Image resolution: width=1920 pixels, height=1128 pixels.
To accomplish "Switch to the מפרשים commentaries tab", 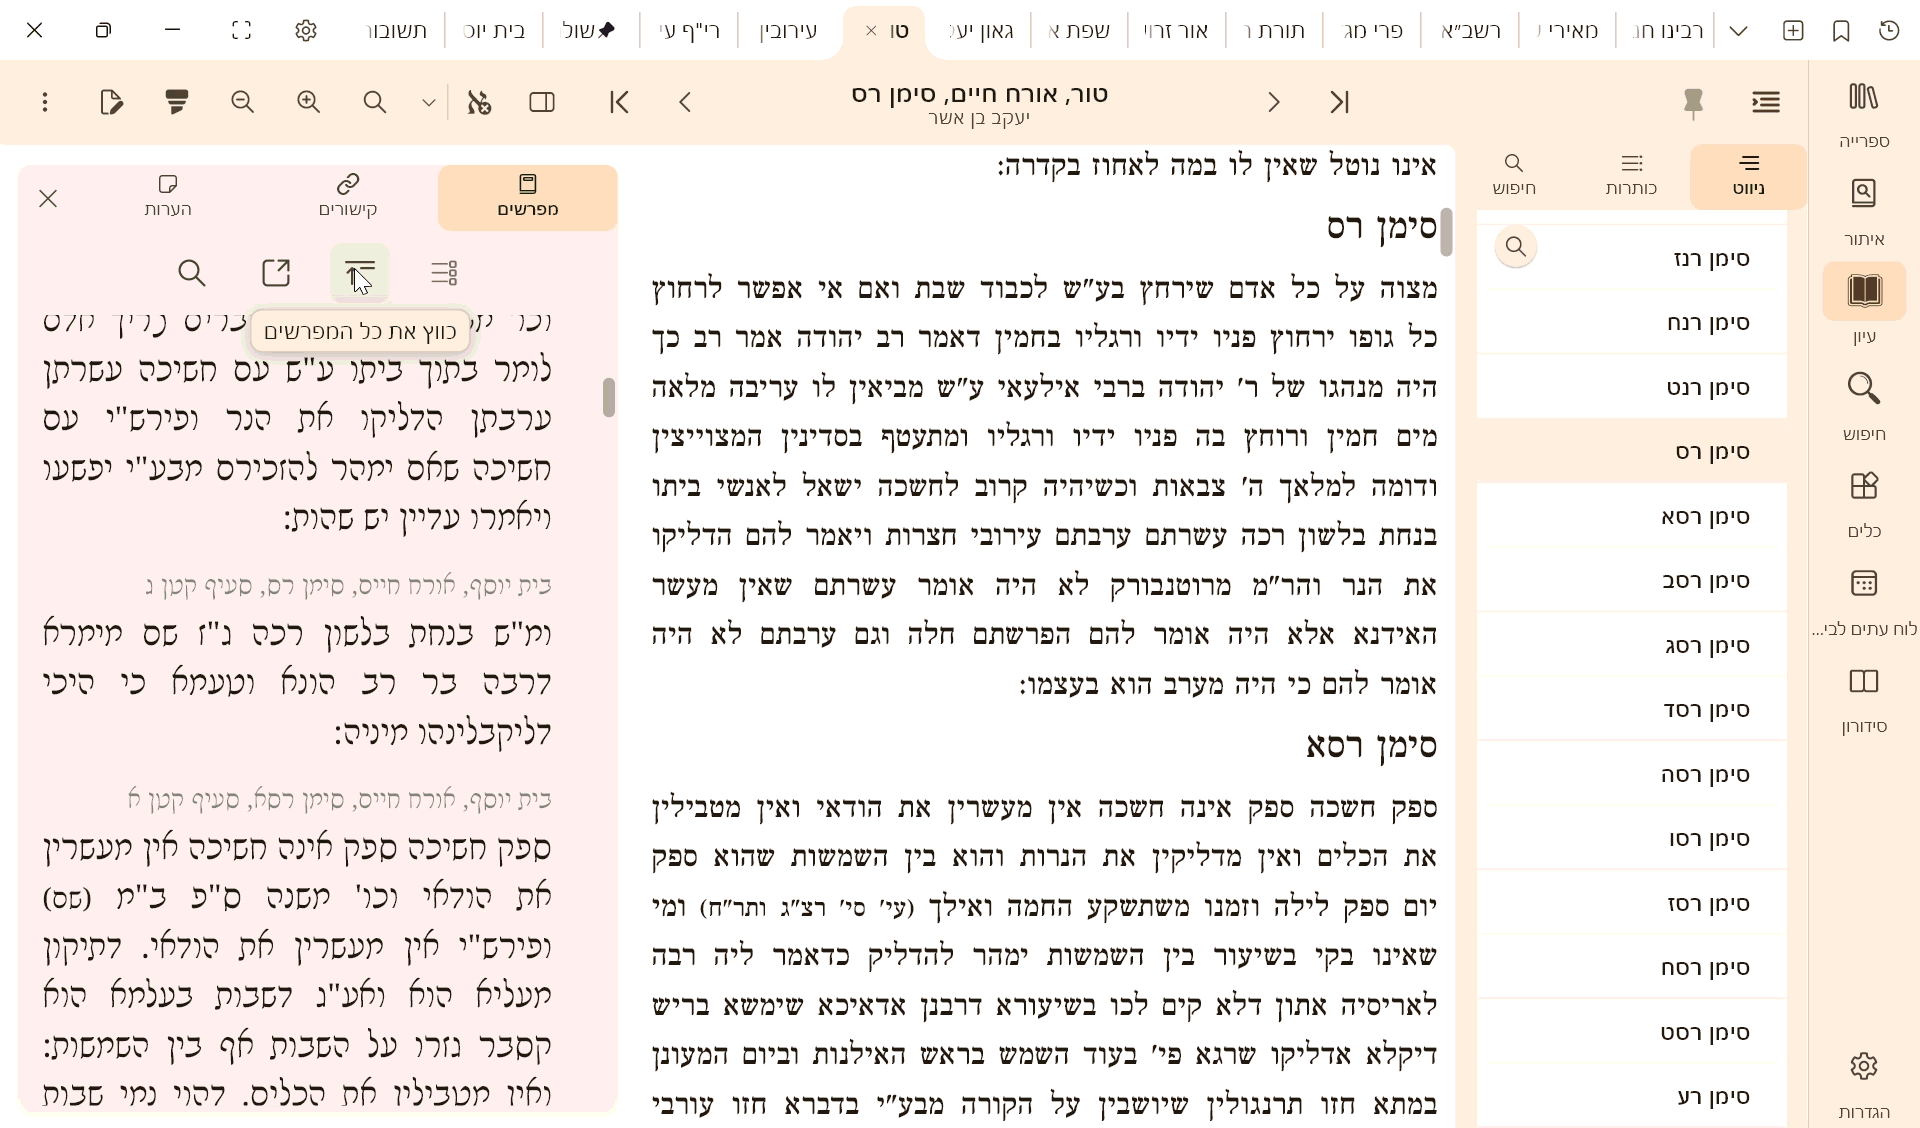I will (528, 197).
